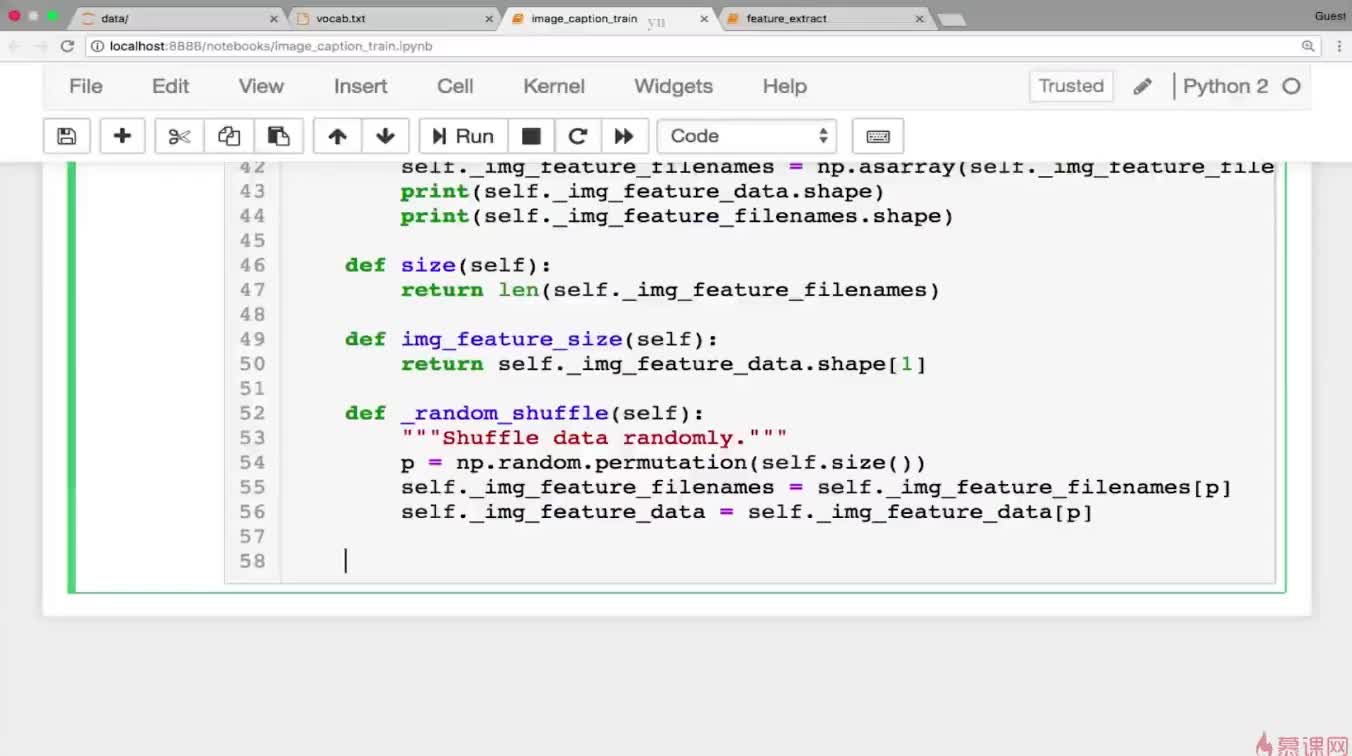Restart the kernel icon

pyautogui.click(x=577, y=136)
